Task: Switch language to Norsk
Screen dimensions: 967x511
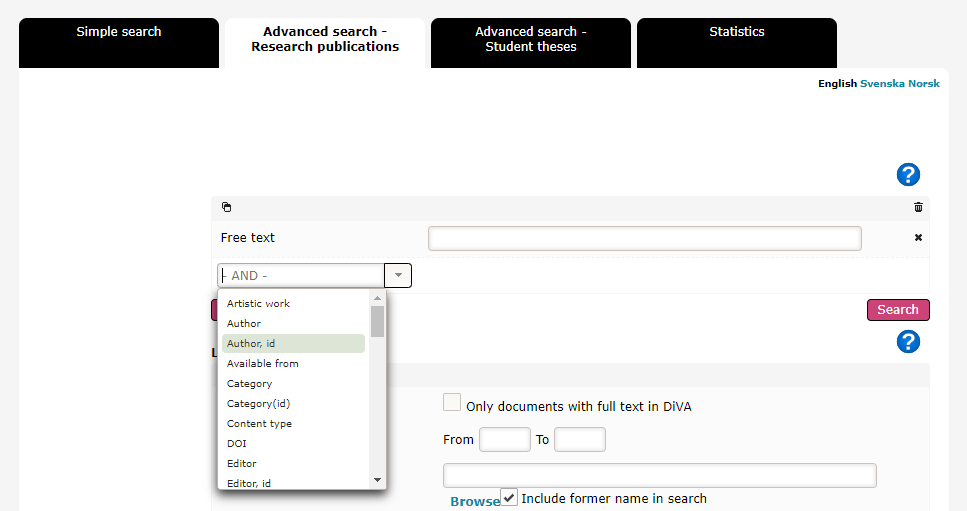Action: pyautogui.click(x=924, y=84)
